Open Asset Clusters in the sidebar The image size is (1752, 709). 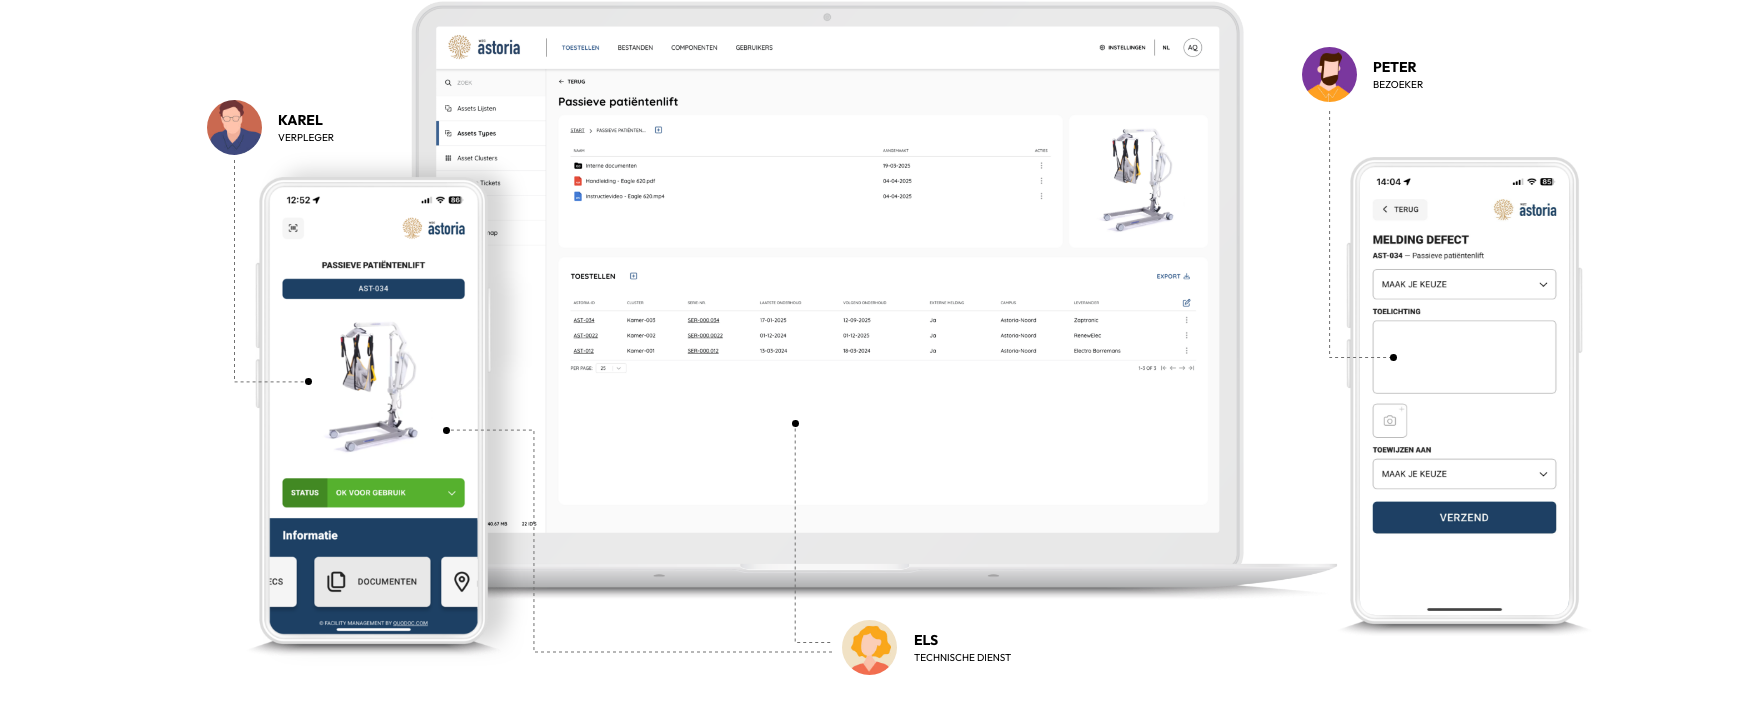(492, 158)
